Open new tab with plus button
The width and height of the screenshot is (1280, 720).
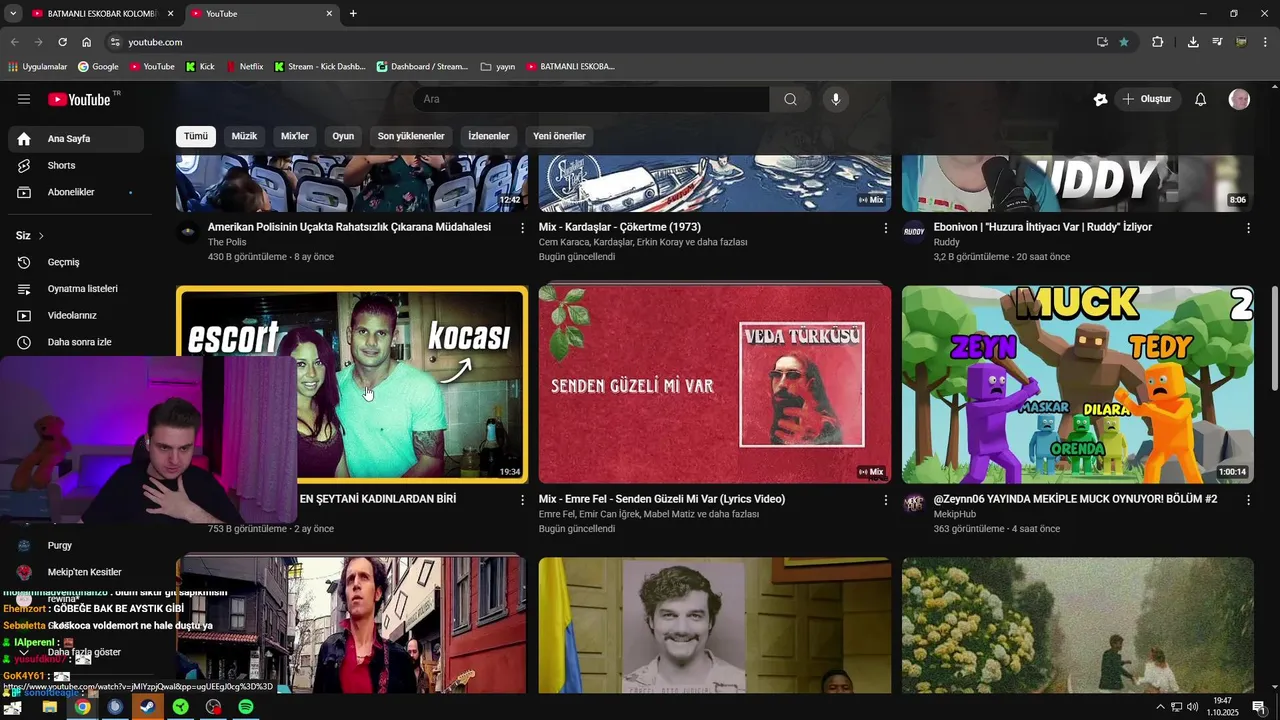[x=353, y=14]
